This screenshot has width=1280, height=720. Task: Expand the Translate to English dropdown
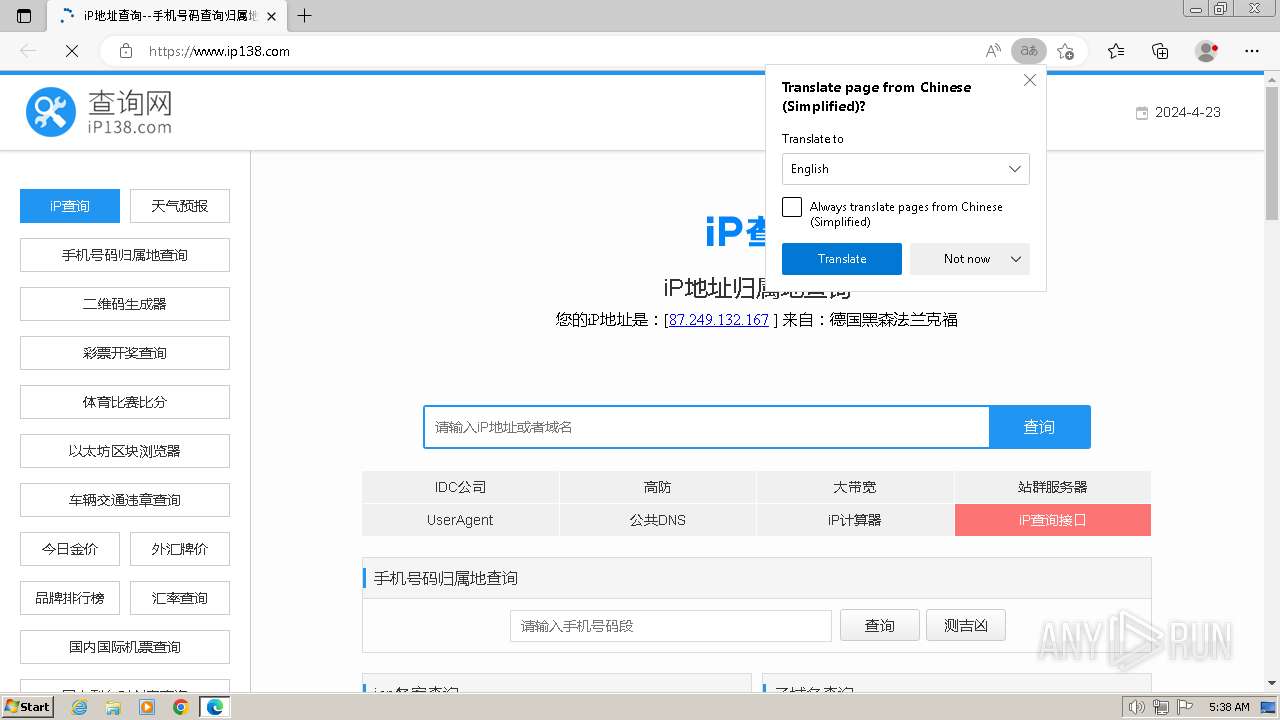click(906, 169)
